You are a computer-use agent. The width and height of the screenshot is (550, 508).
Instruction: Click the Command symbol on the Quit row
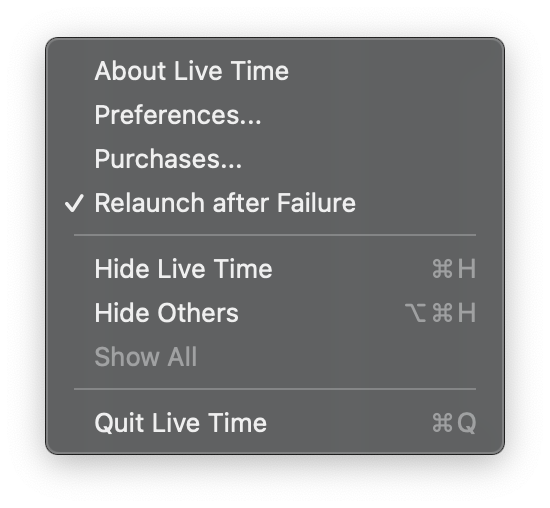[442, 422]
